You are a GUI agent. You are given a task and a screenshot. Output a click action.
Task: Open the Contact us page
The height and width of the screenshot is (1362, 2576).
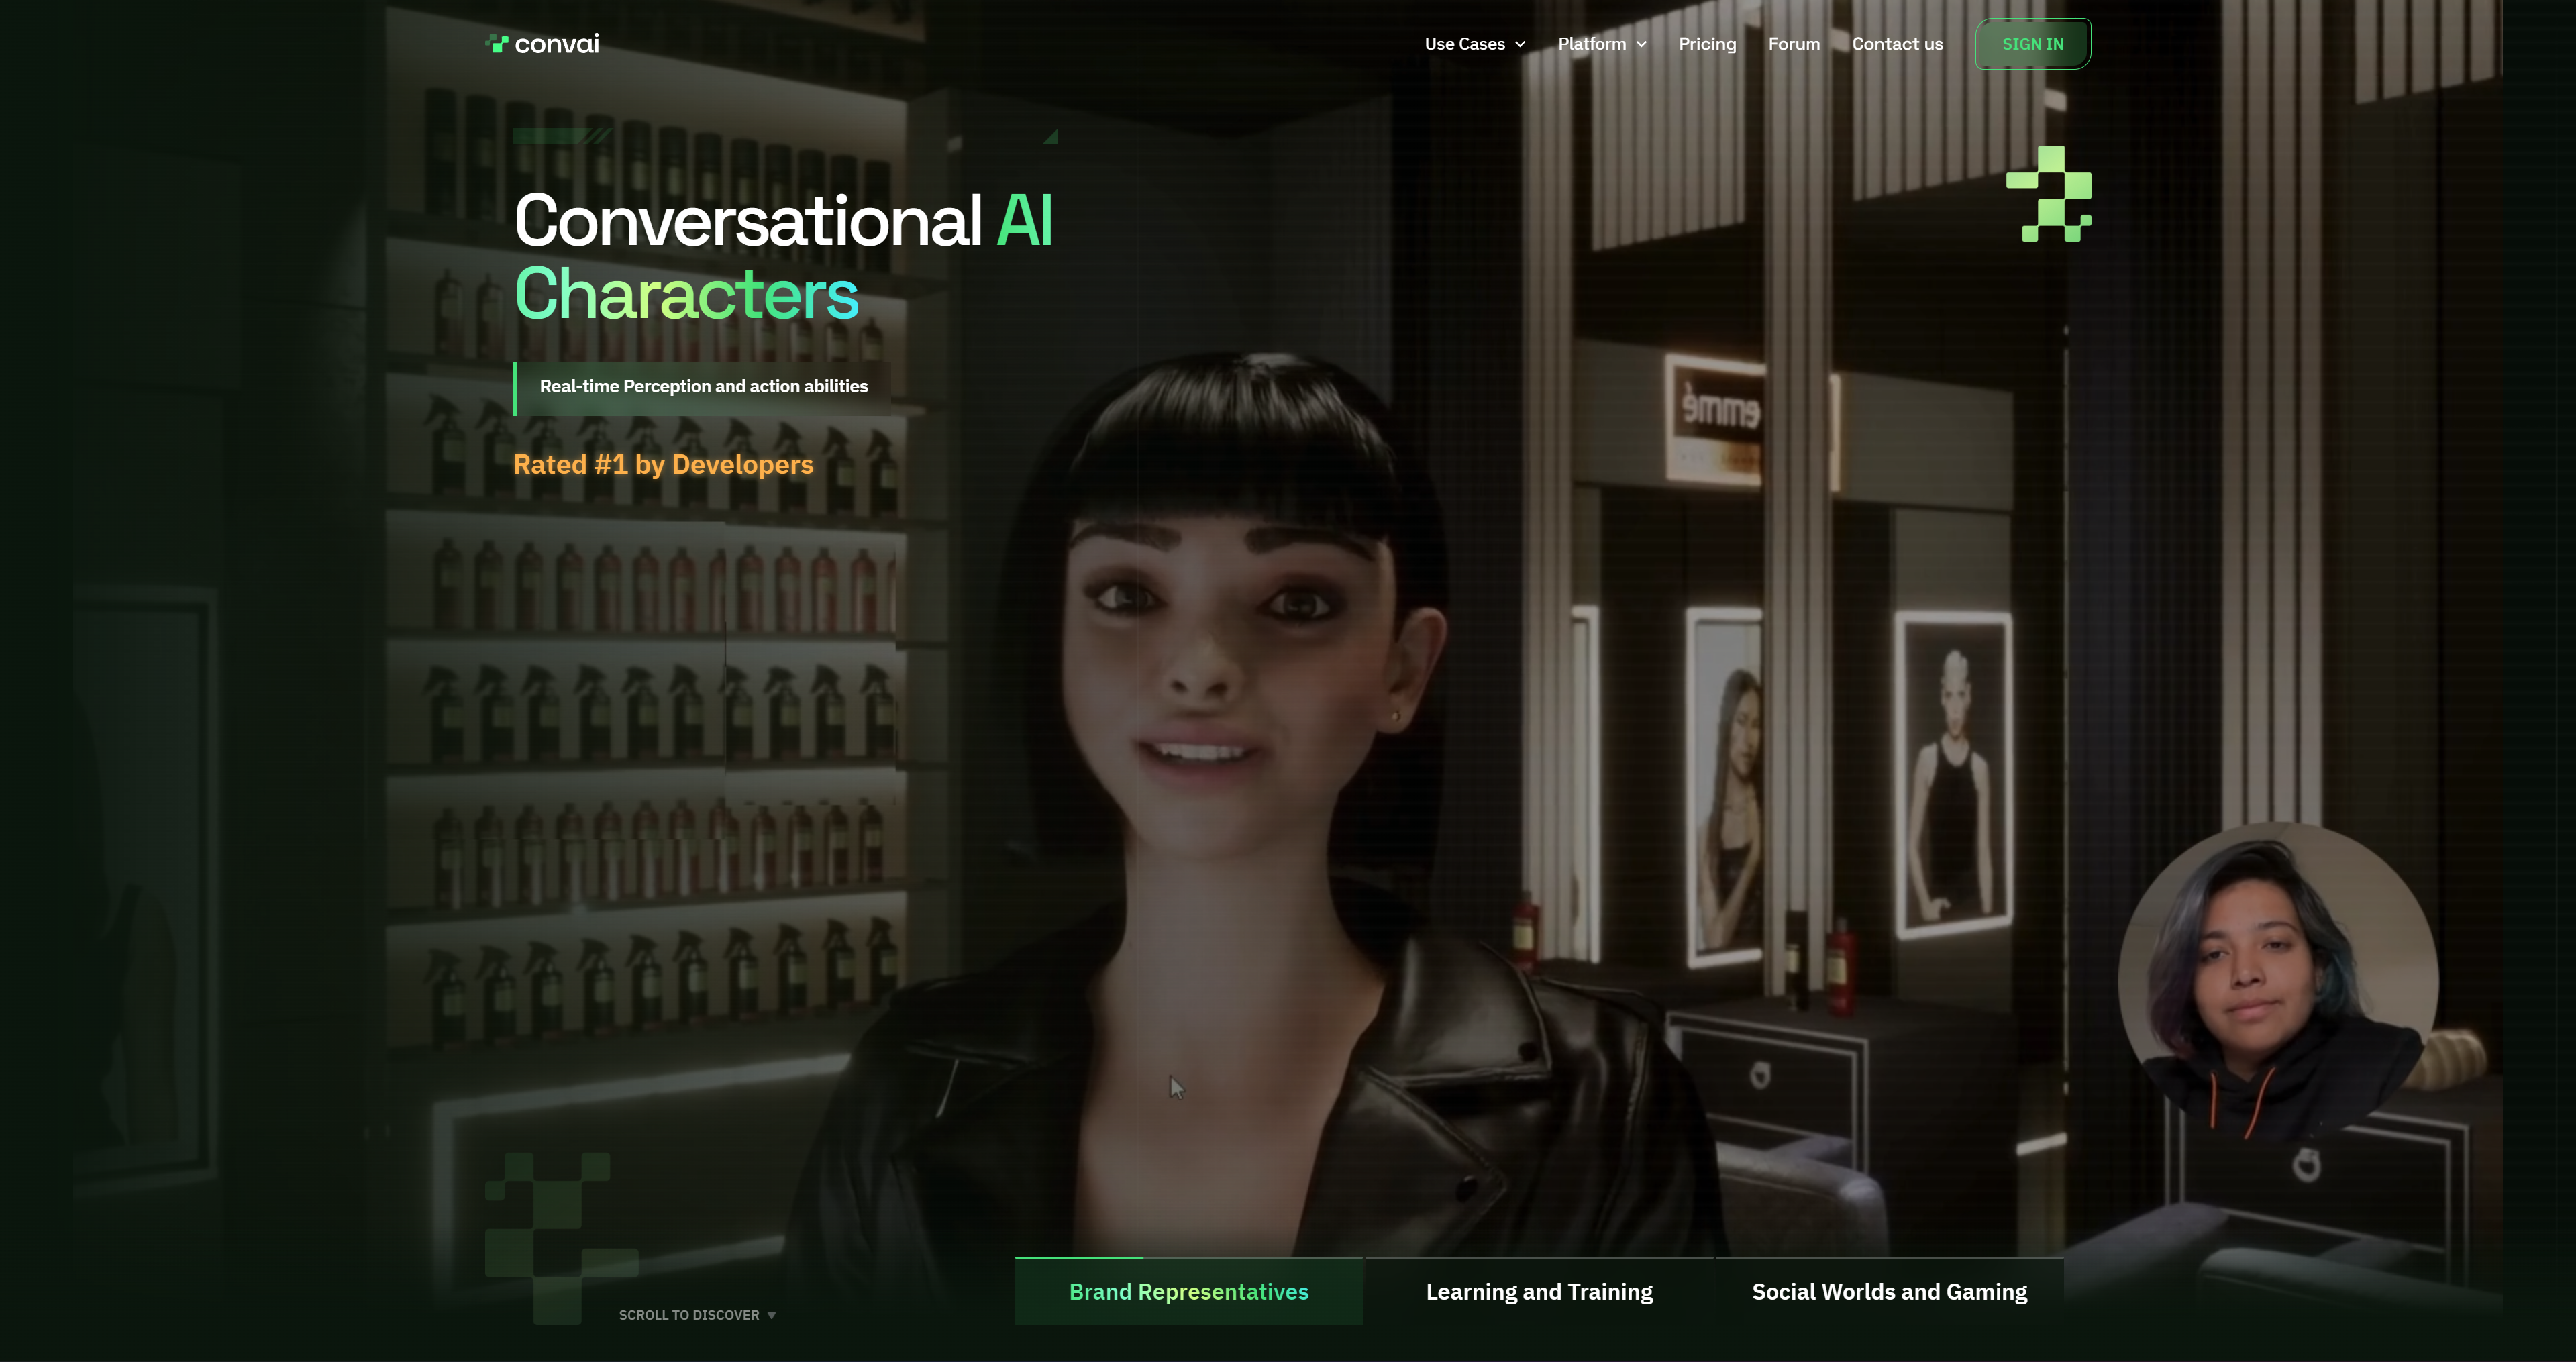[1897, 44]
